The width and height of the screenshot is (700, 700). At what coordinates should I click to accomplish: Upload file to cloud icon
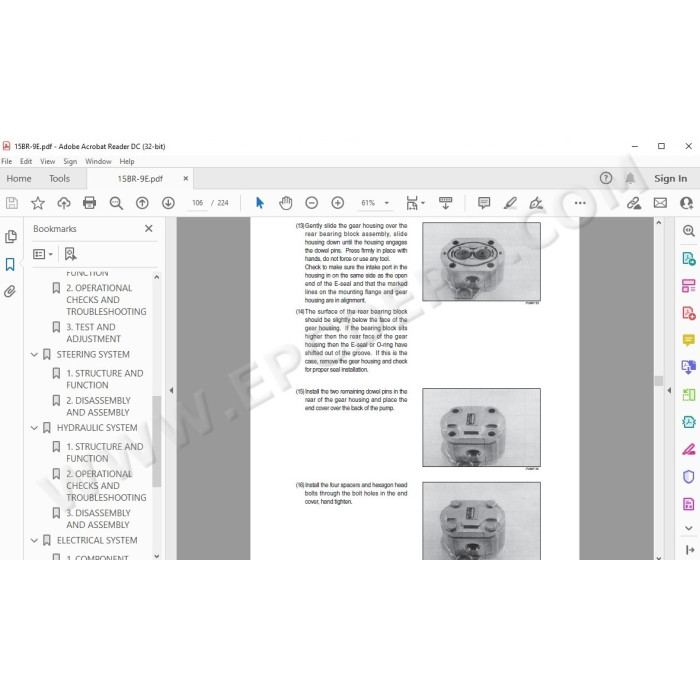pos(64,203)
